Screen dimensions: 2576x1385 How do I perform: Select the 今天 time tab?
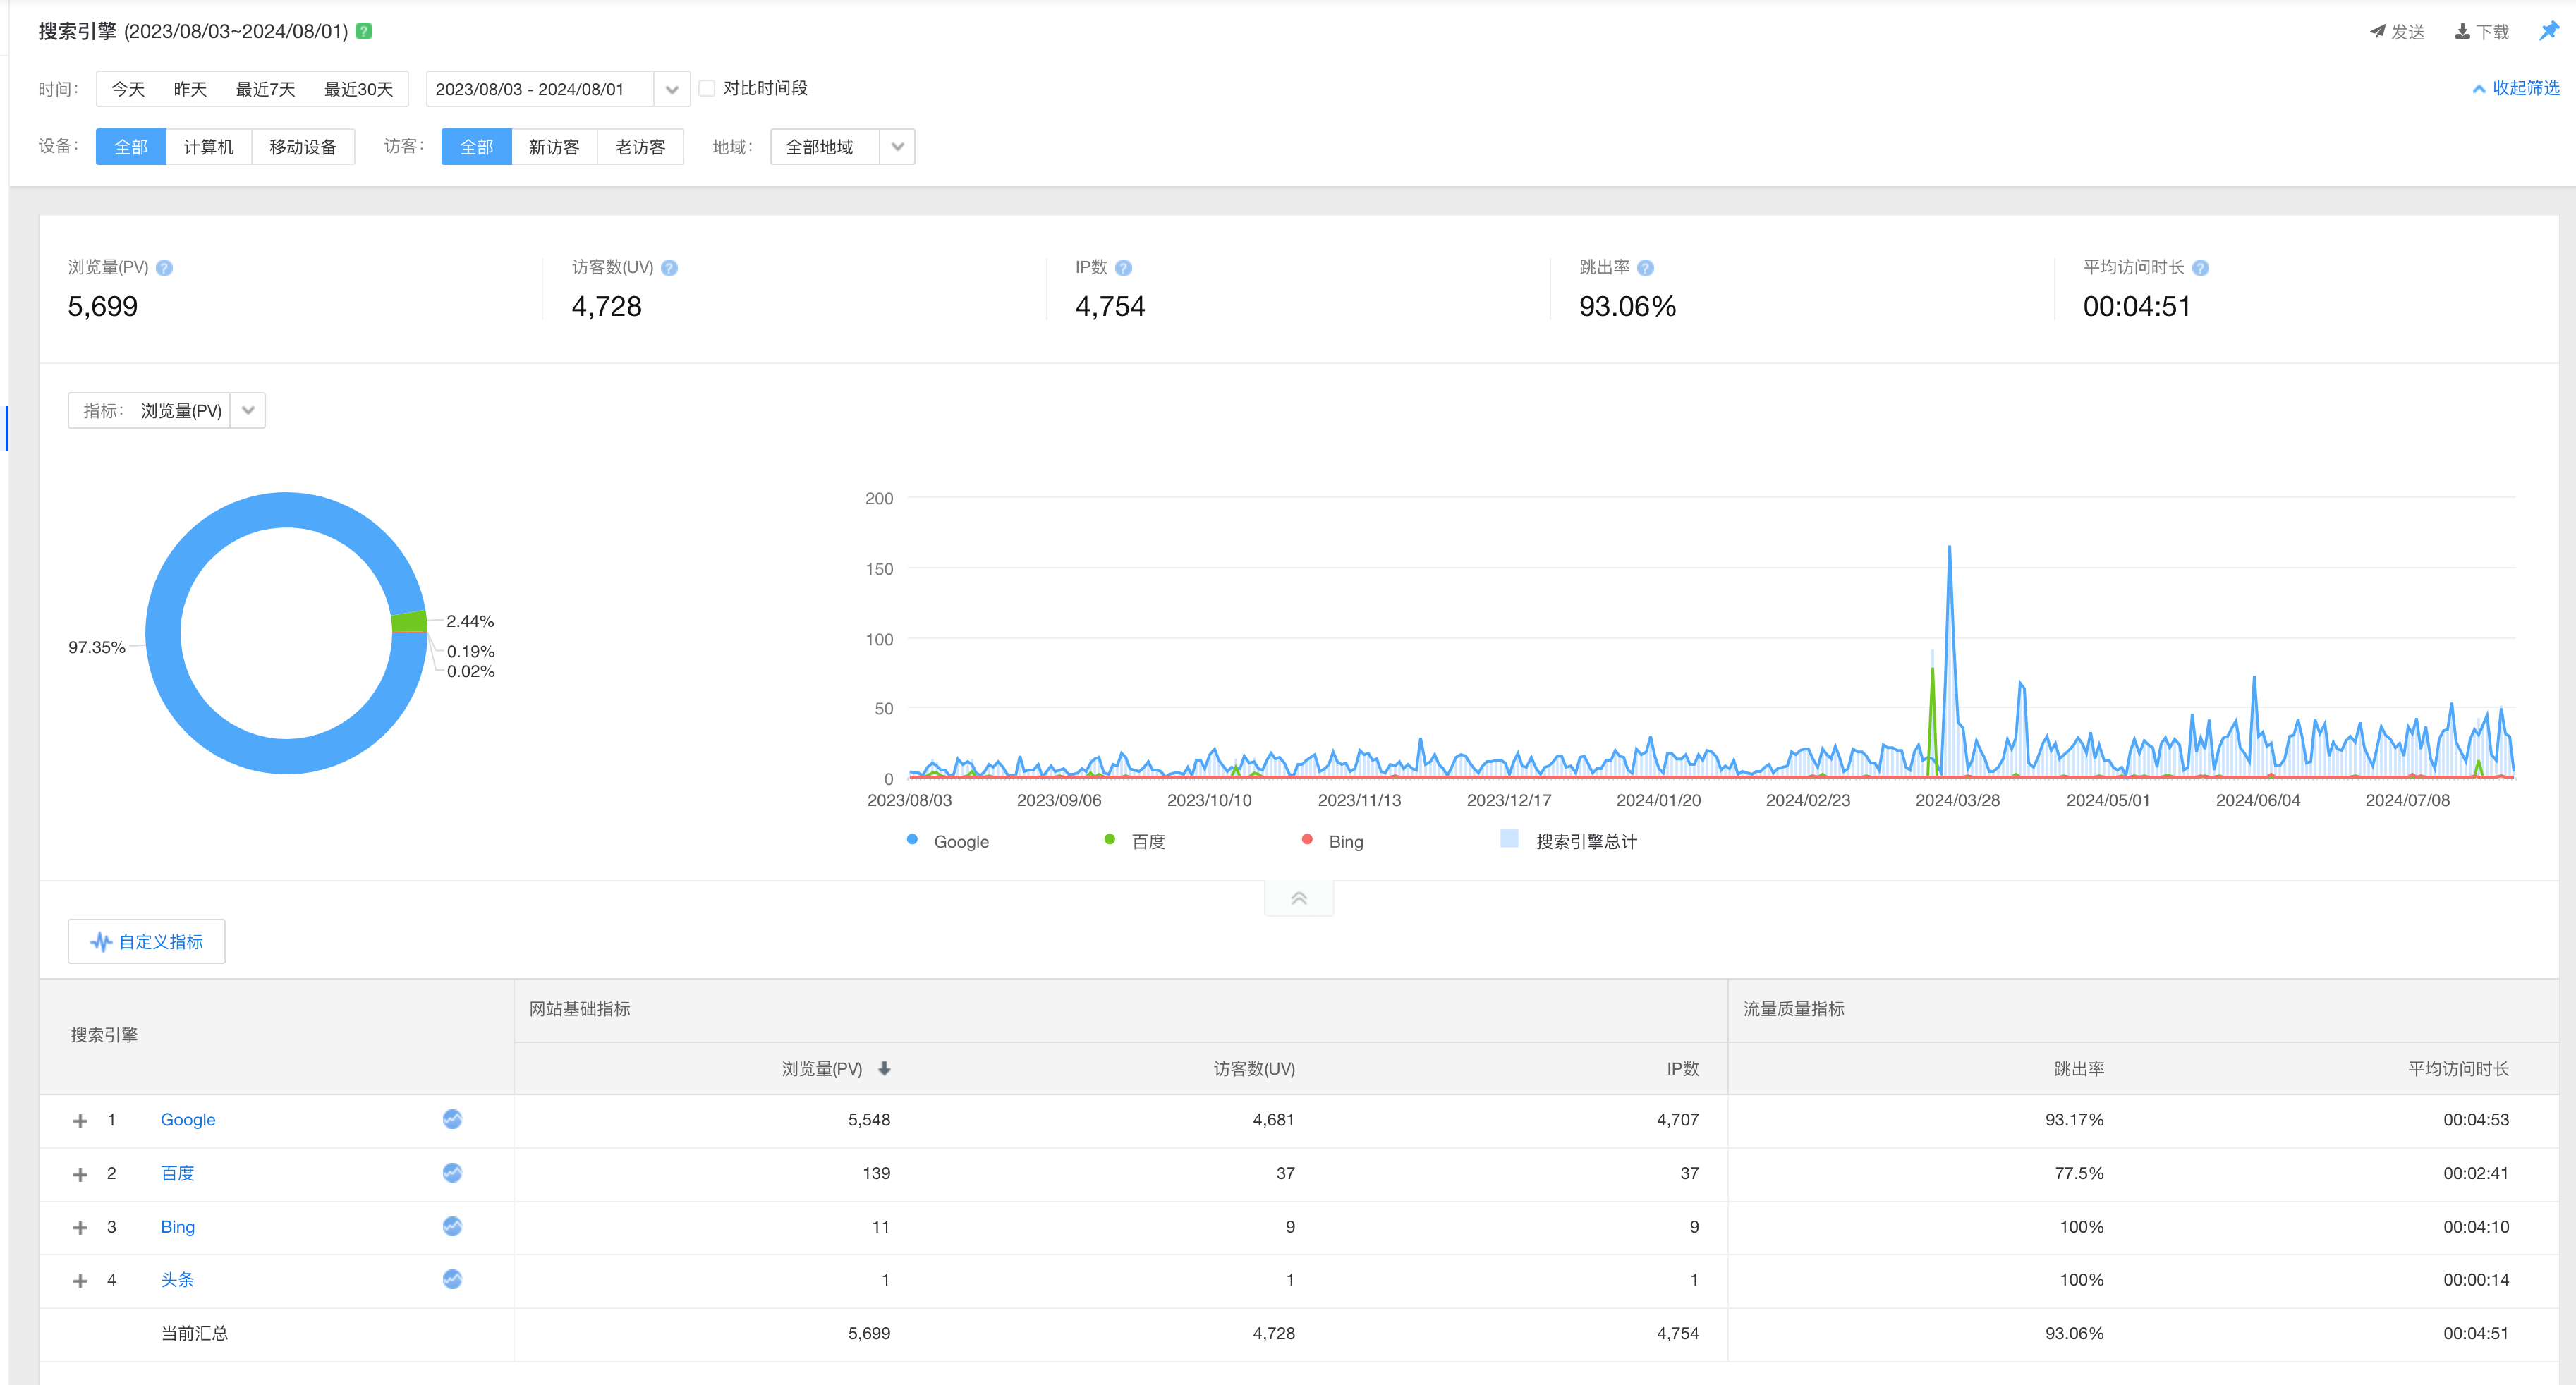pos(128,89)
